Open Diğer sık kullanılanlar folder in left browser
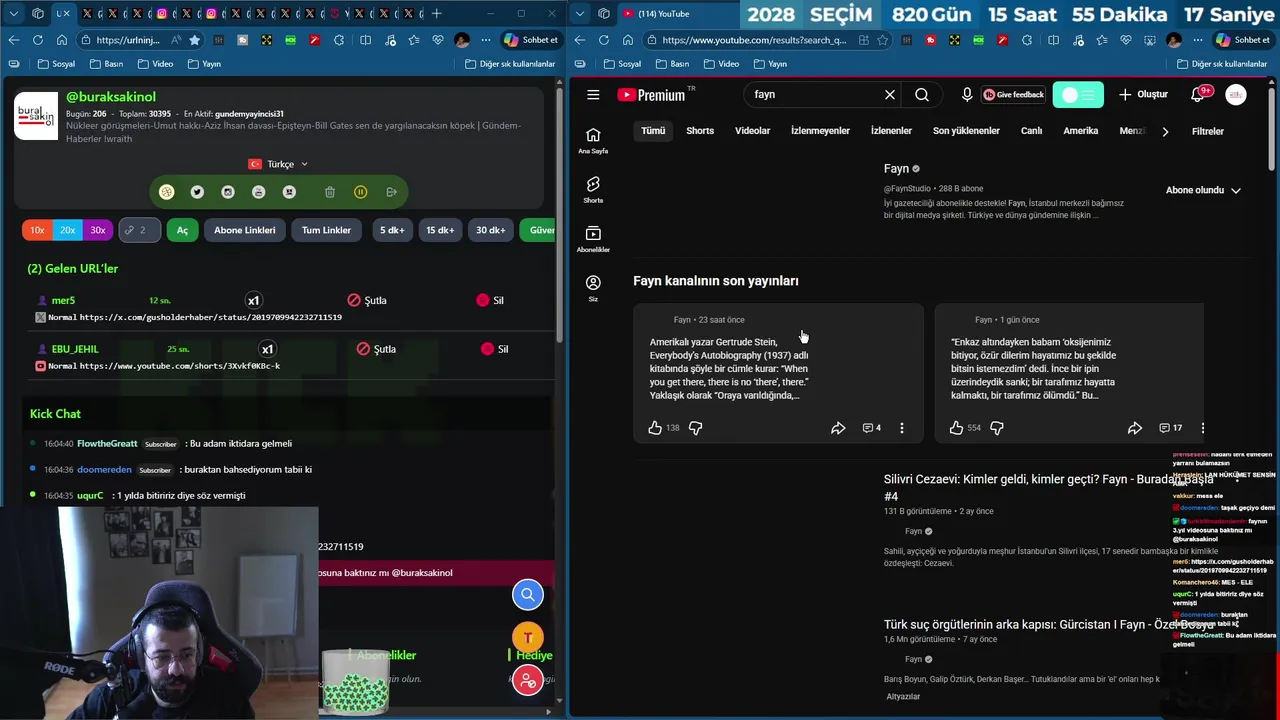 click(510, 64)
